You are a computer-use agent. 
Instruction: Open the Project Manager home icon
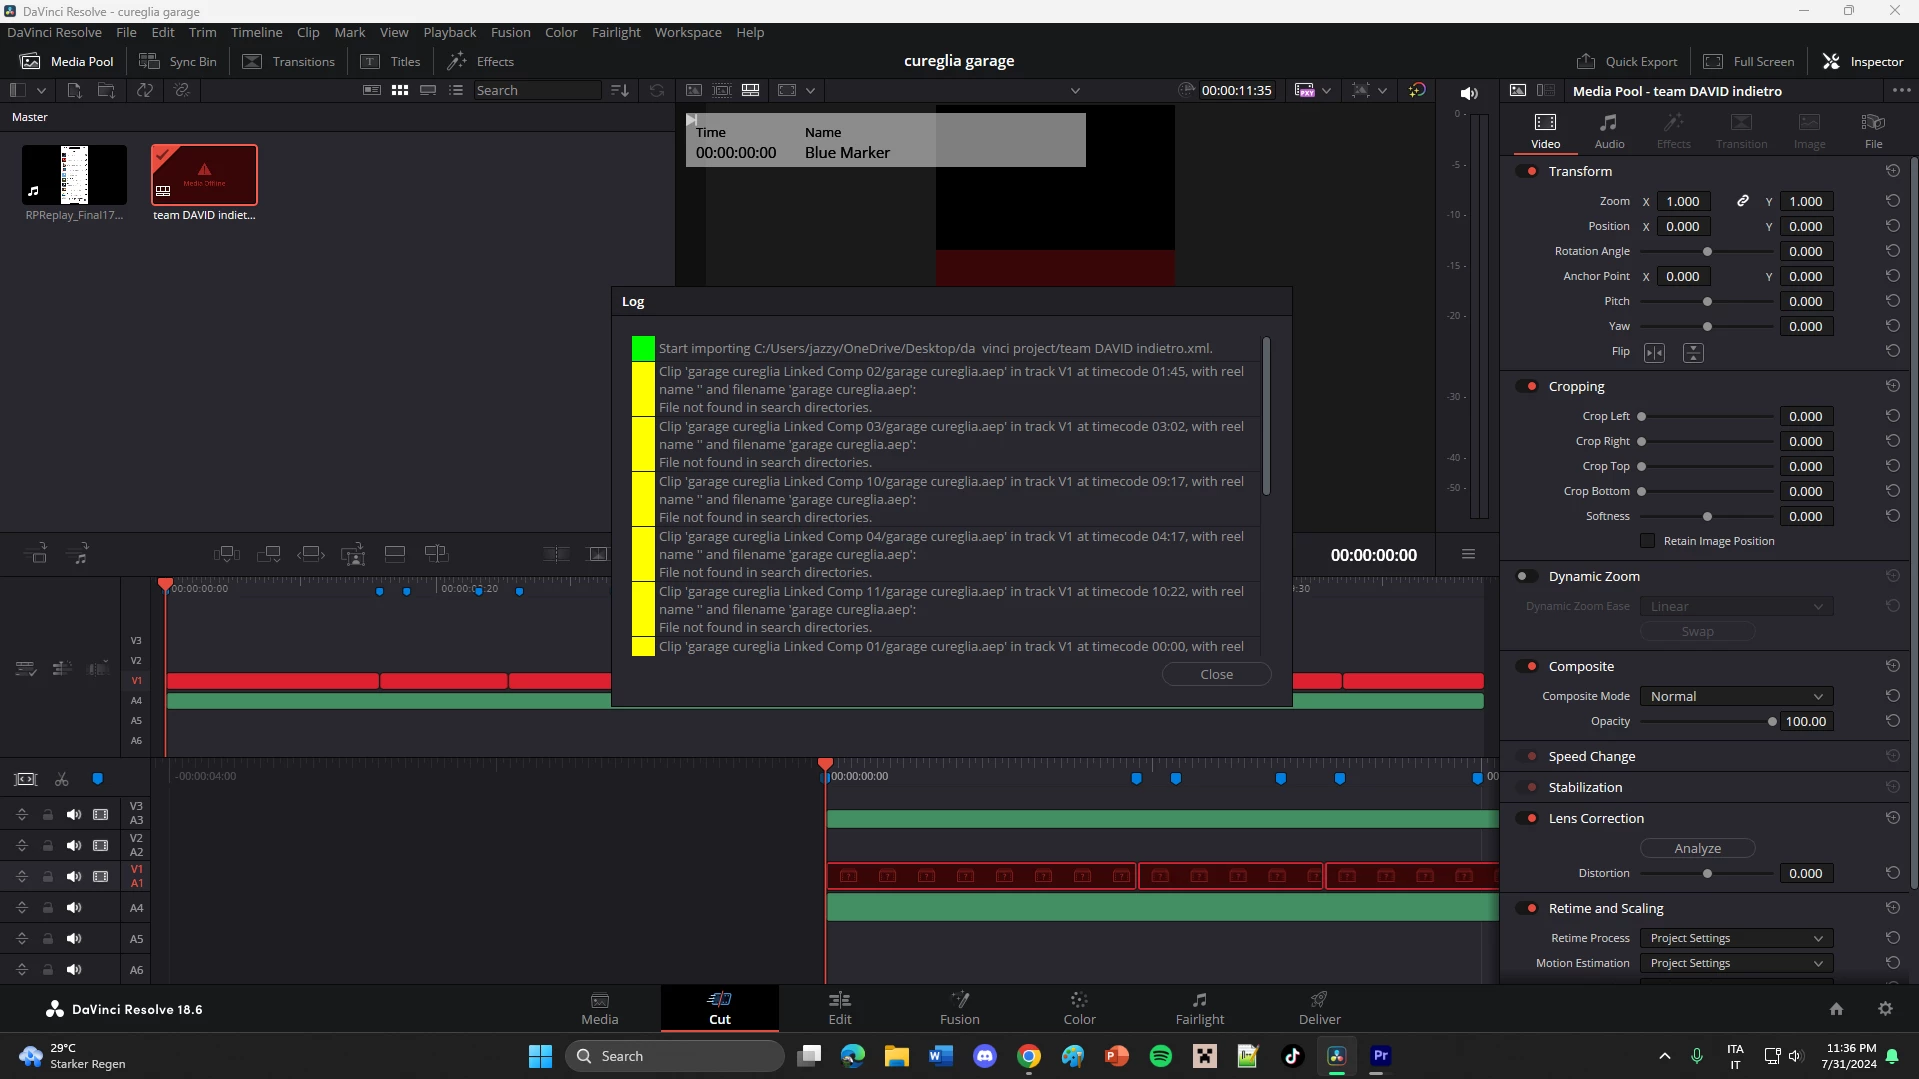coord(1836,1009)
